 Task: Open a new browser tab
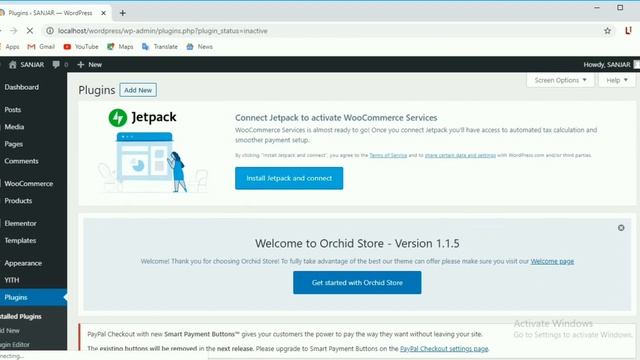[122, 13]
